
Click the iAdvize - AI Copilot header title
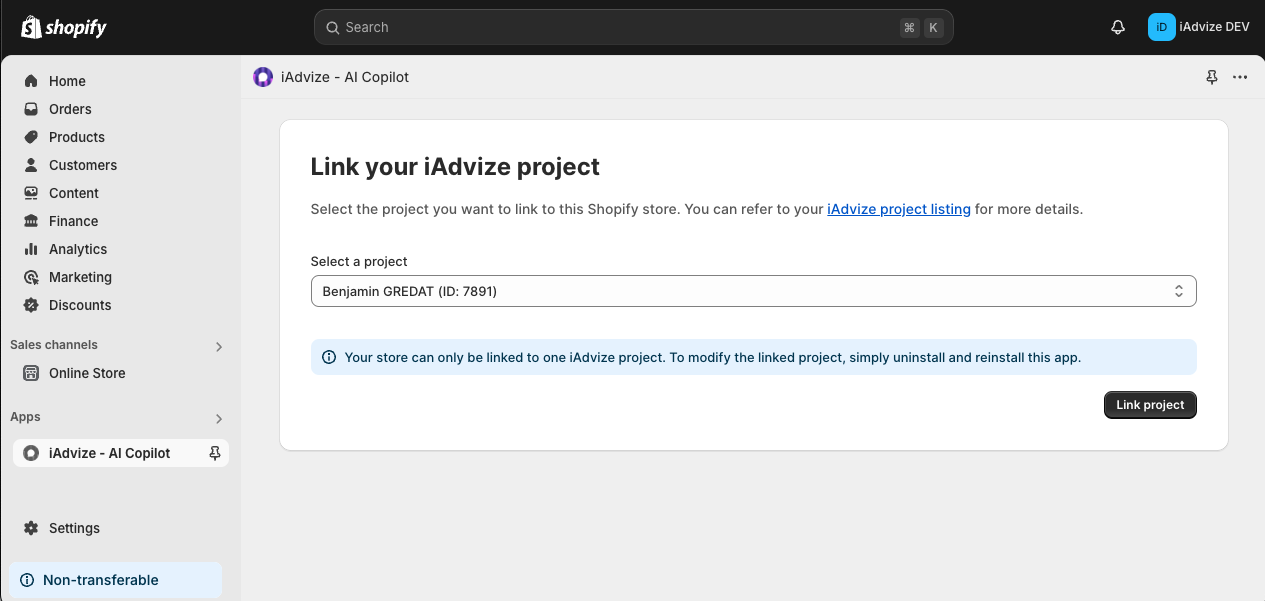click(344, 77)
